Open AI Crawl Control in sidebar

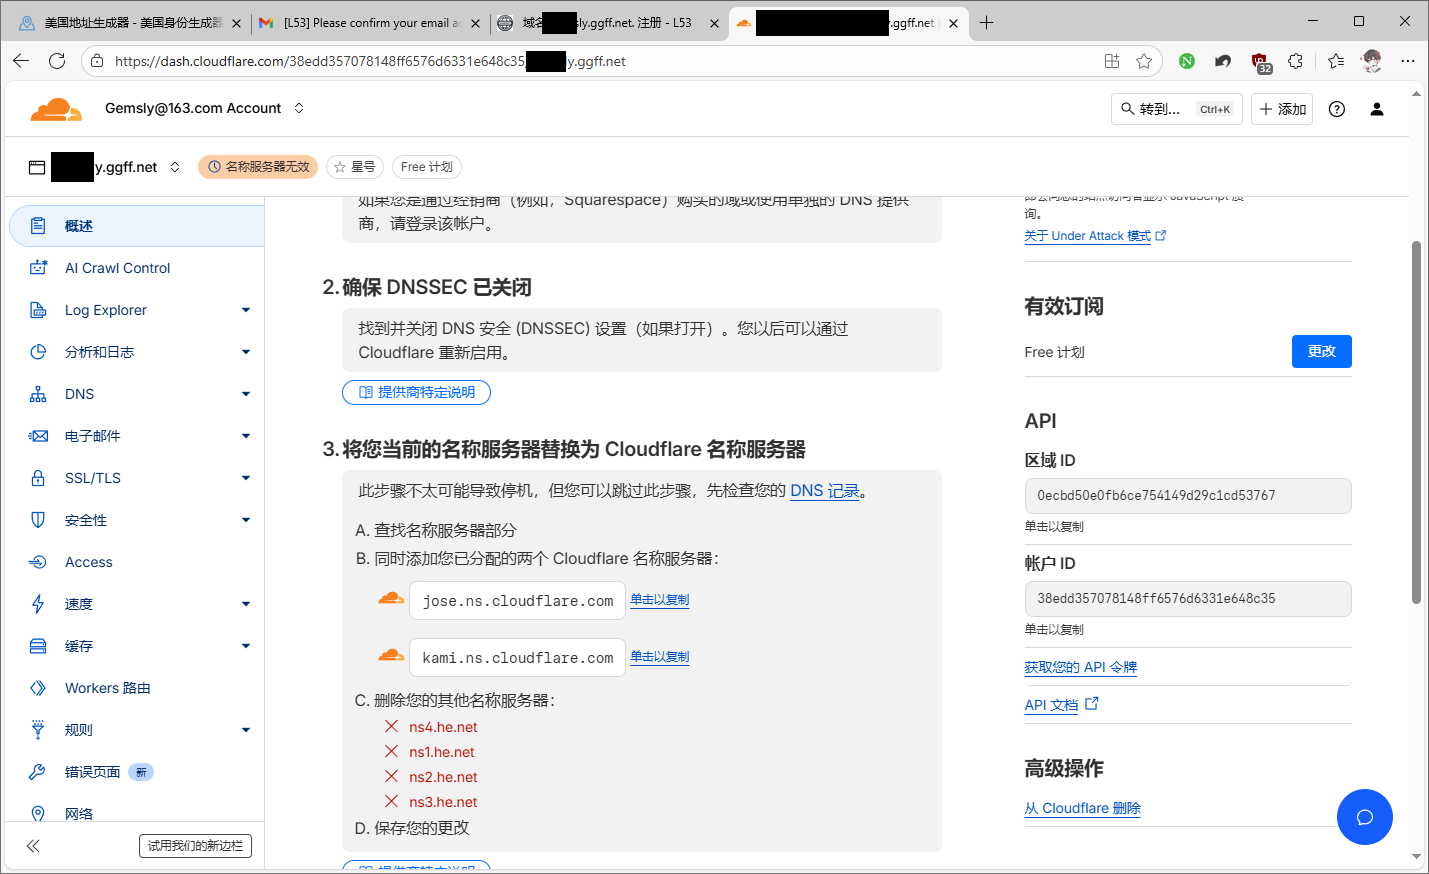[117, 268]
